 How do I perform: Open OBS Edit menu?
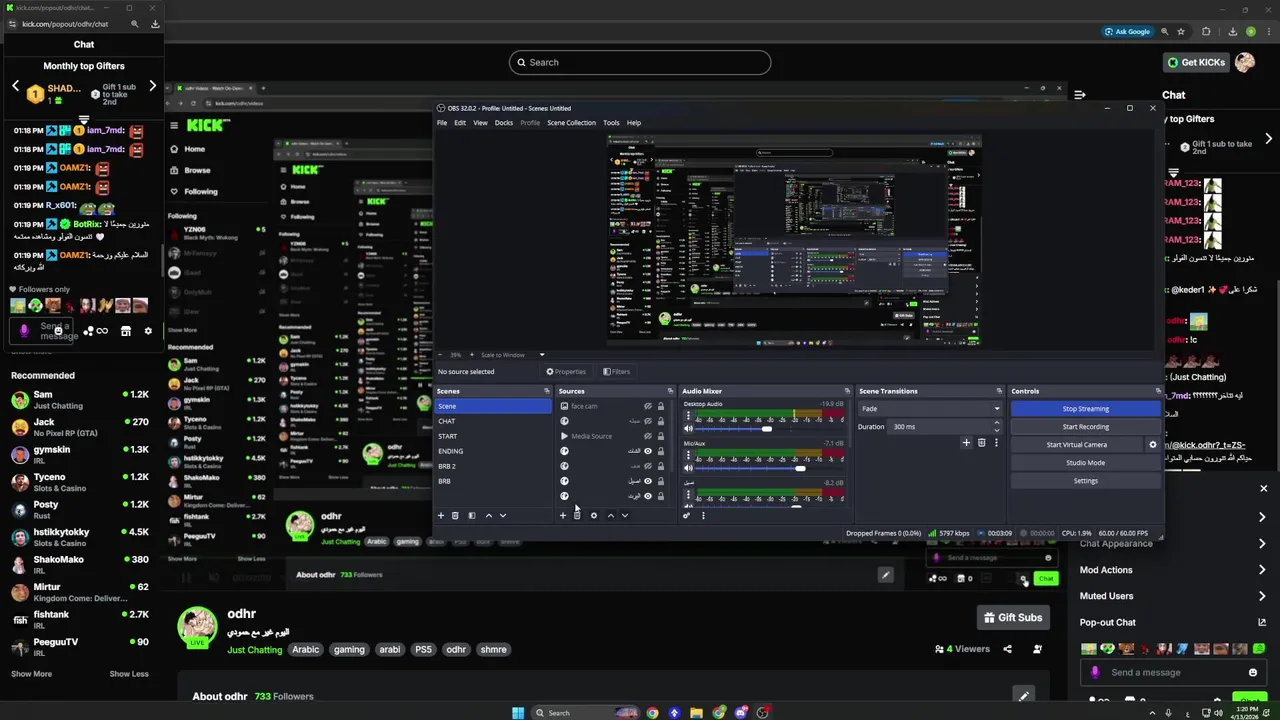pyautogui.click(x=460, y=123)
